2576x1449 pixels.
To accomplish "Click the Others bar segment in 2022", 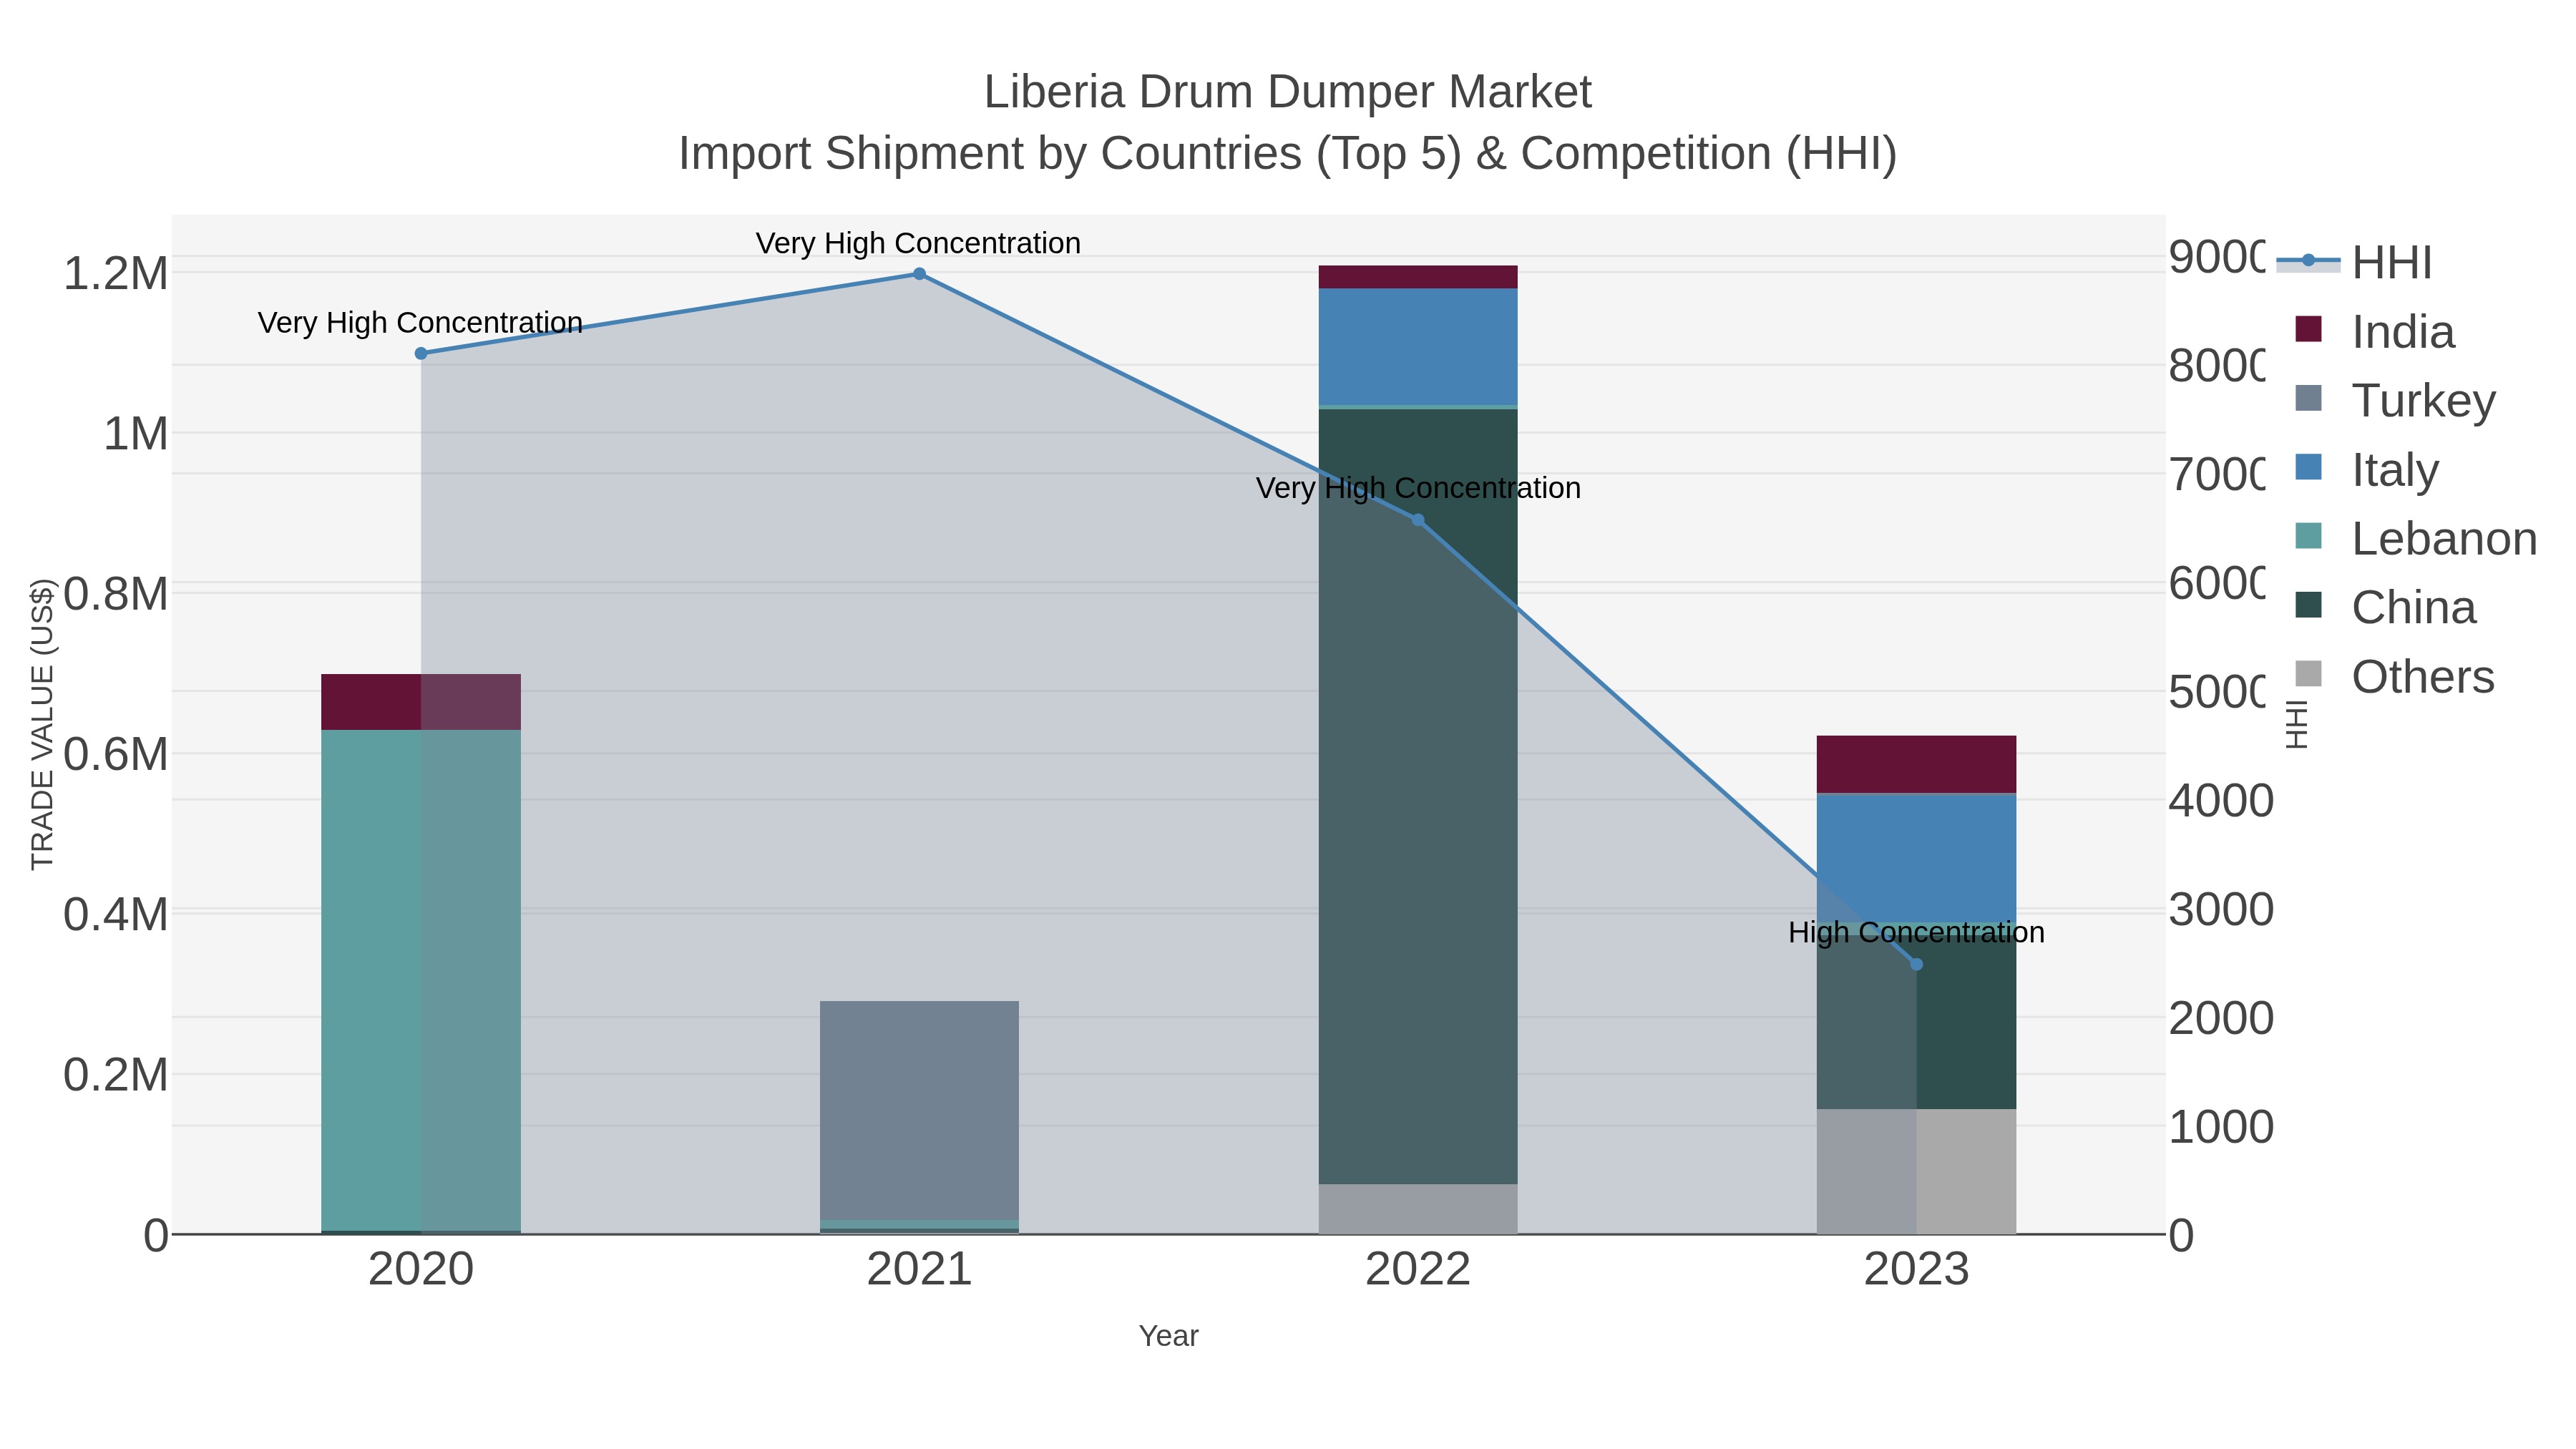I will point(1418,1209).
